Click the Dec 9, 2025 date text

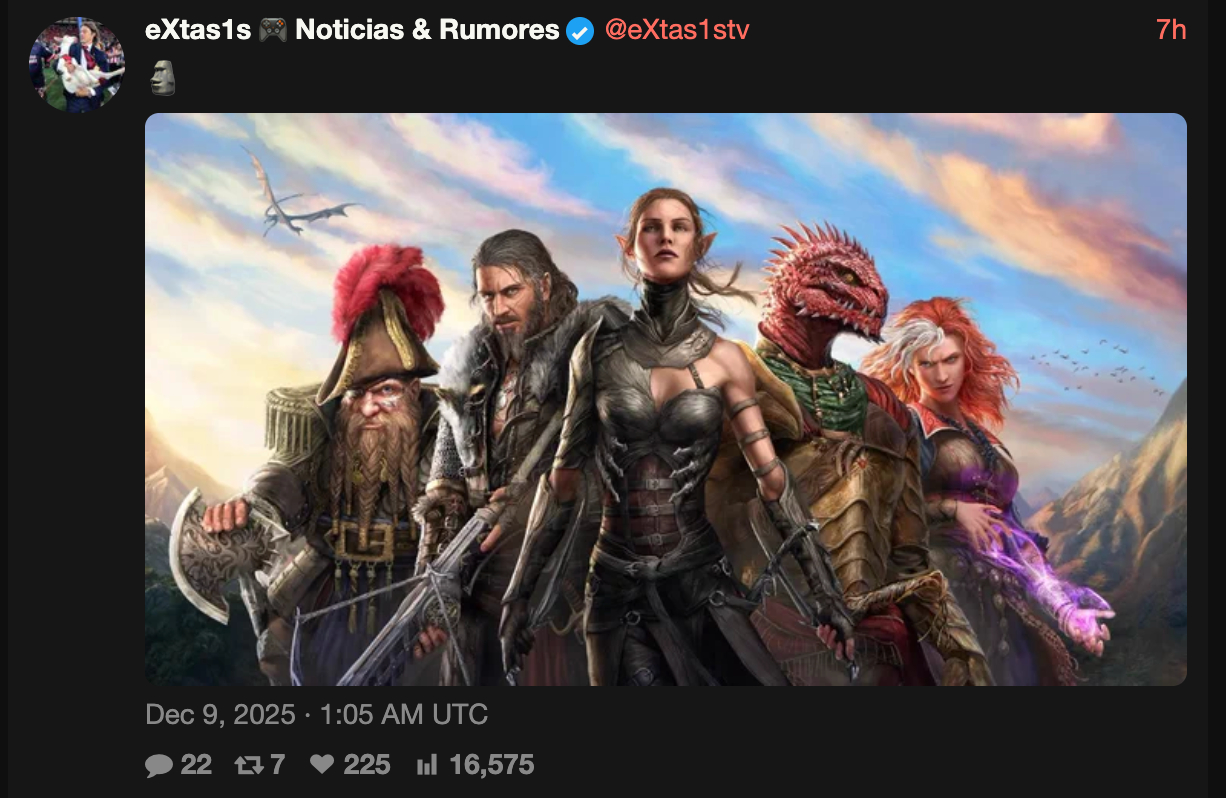point(220,715)
